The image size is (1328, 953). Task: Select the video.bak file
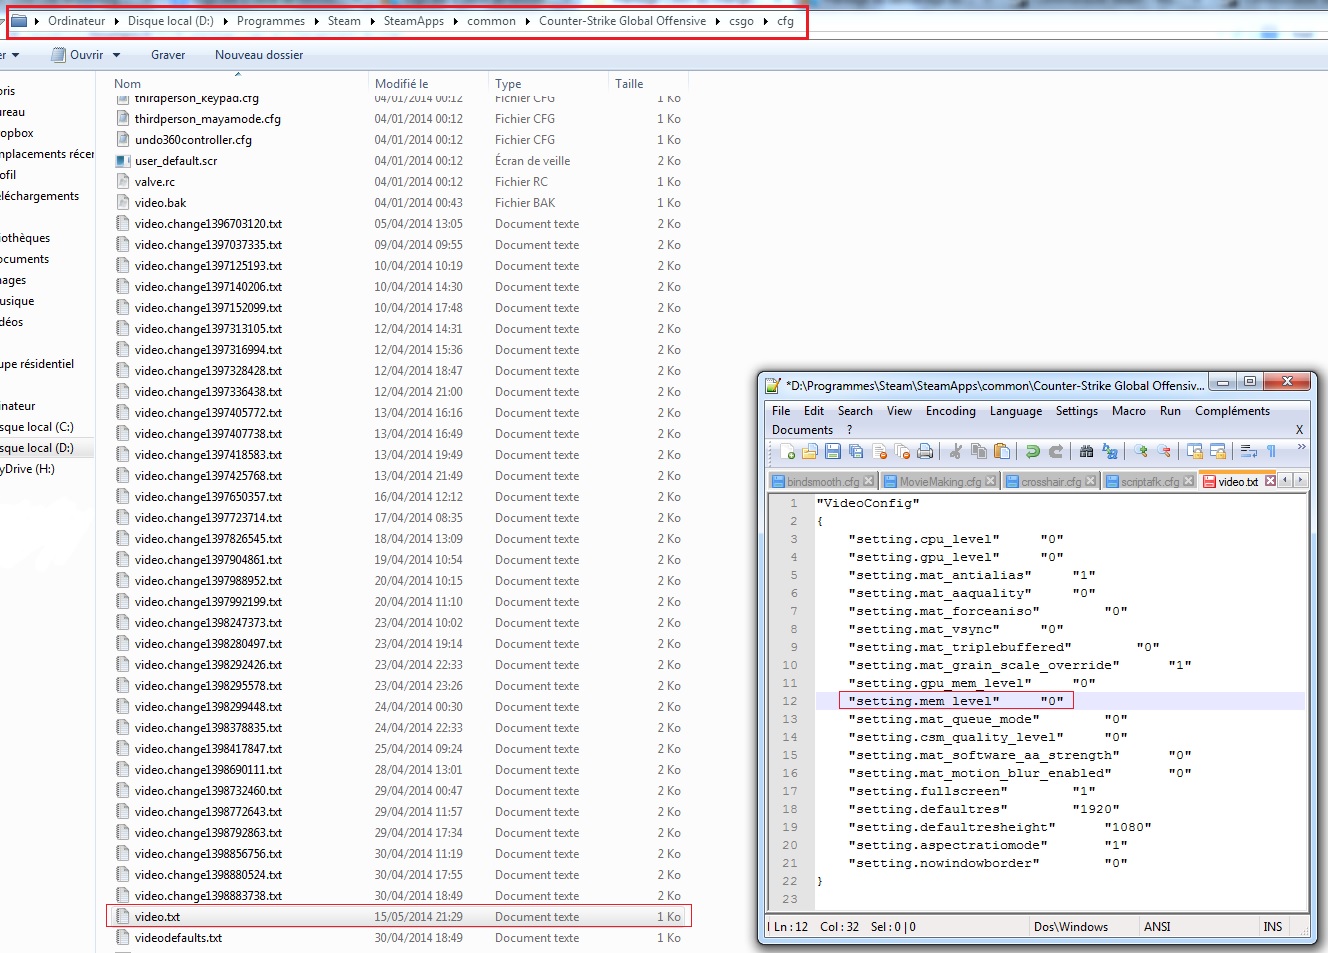pos(399,203)
